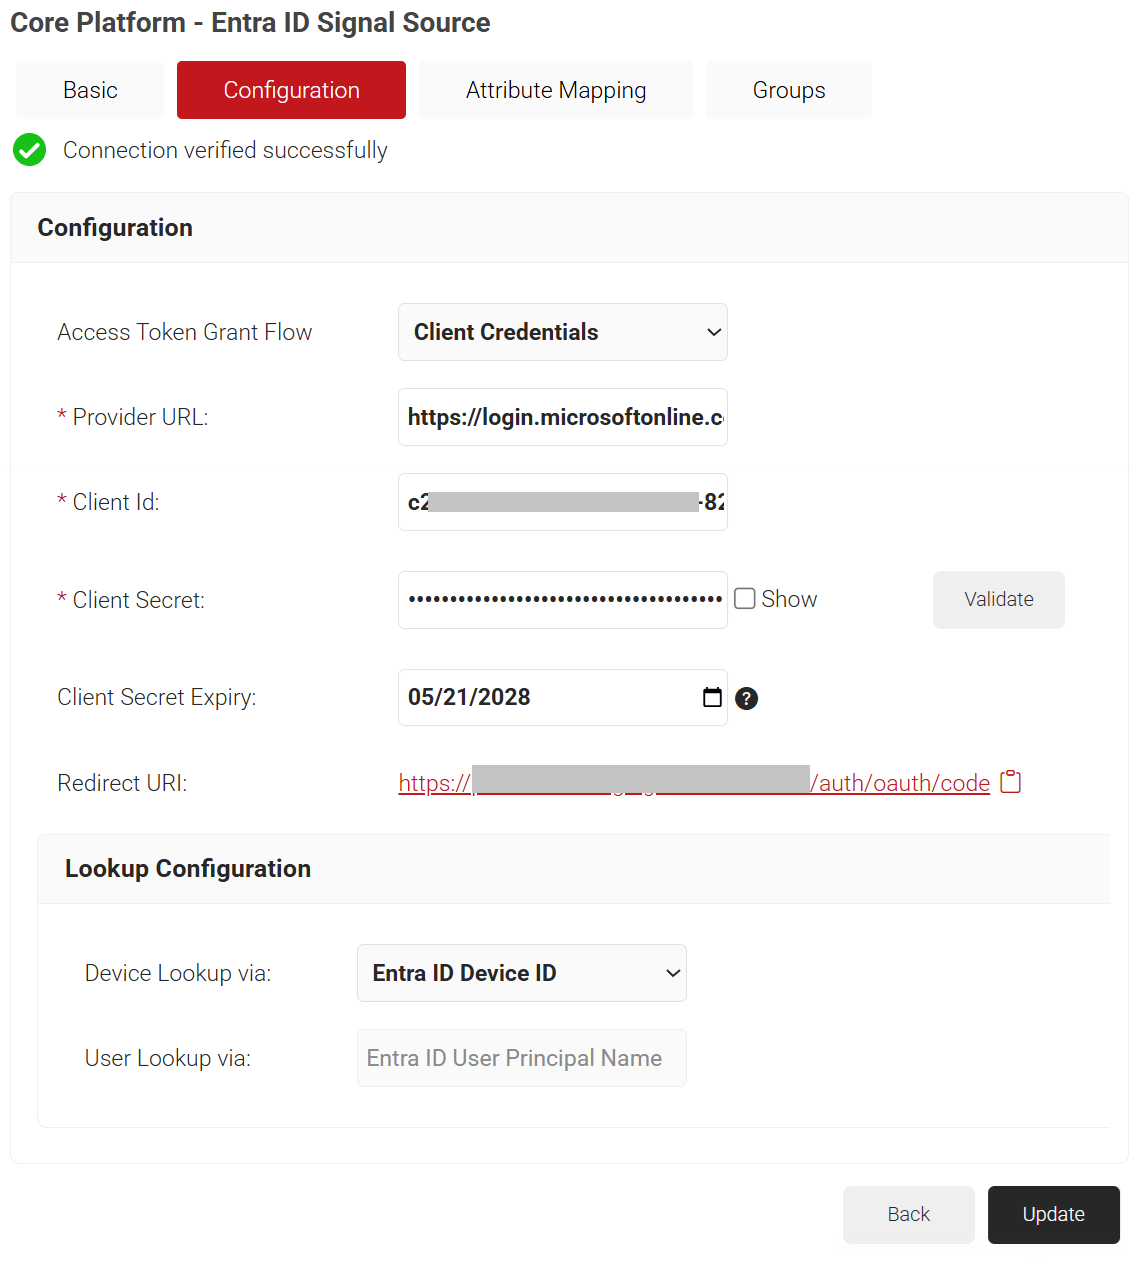Click the User Lookup via field
The height and width of the screenshot is (1263, 1134).
(522, 1058)
